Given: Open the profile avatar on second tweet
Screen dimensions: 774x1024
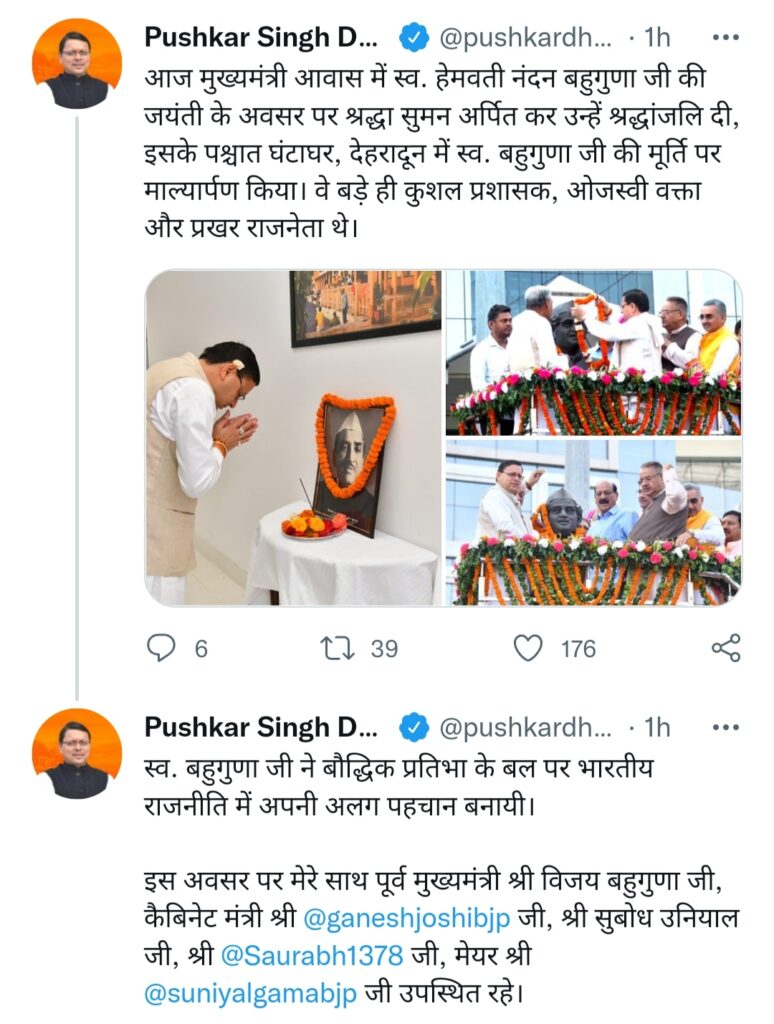Looking at the screenshot, I should 77,754.
